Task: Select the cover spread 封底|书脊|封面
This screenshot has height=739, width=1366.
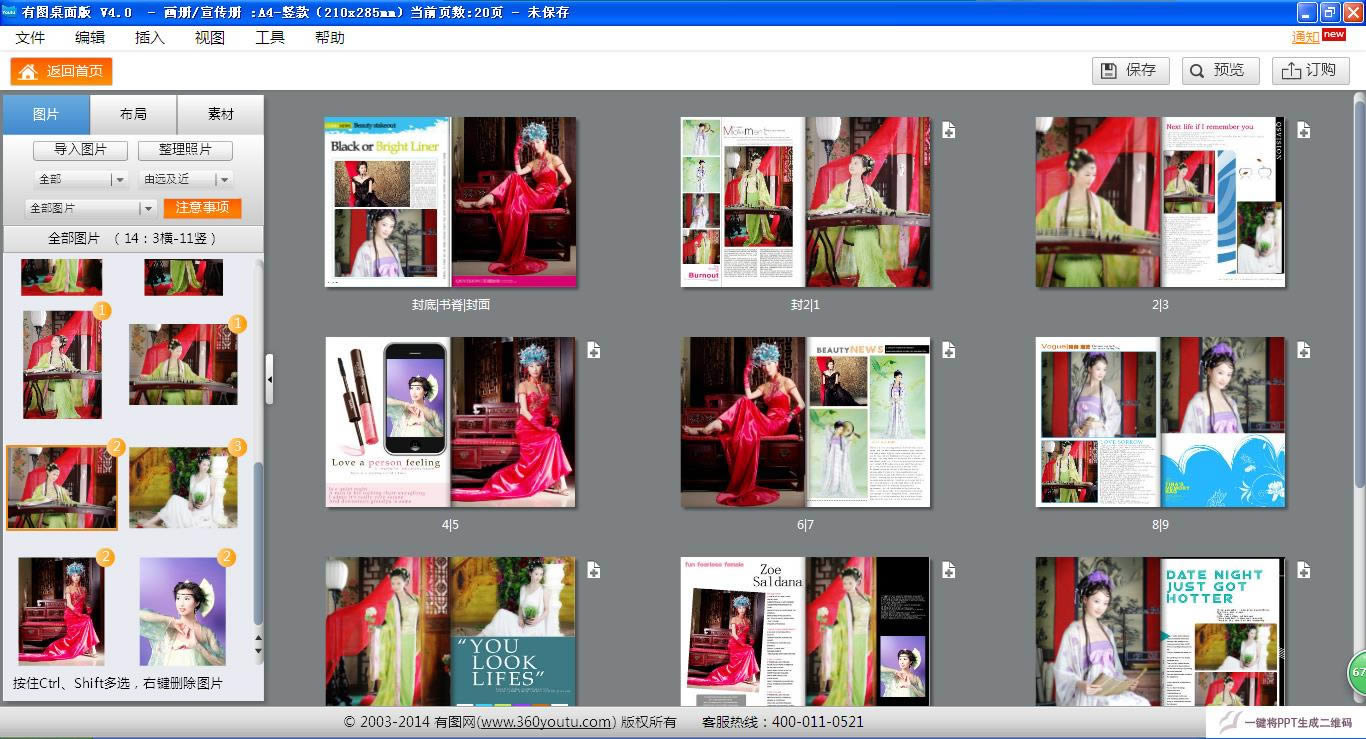Action: click(x=451, y=202)
